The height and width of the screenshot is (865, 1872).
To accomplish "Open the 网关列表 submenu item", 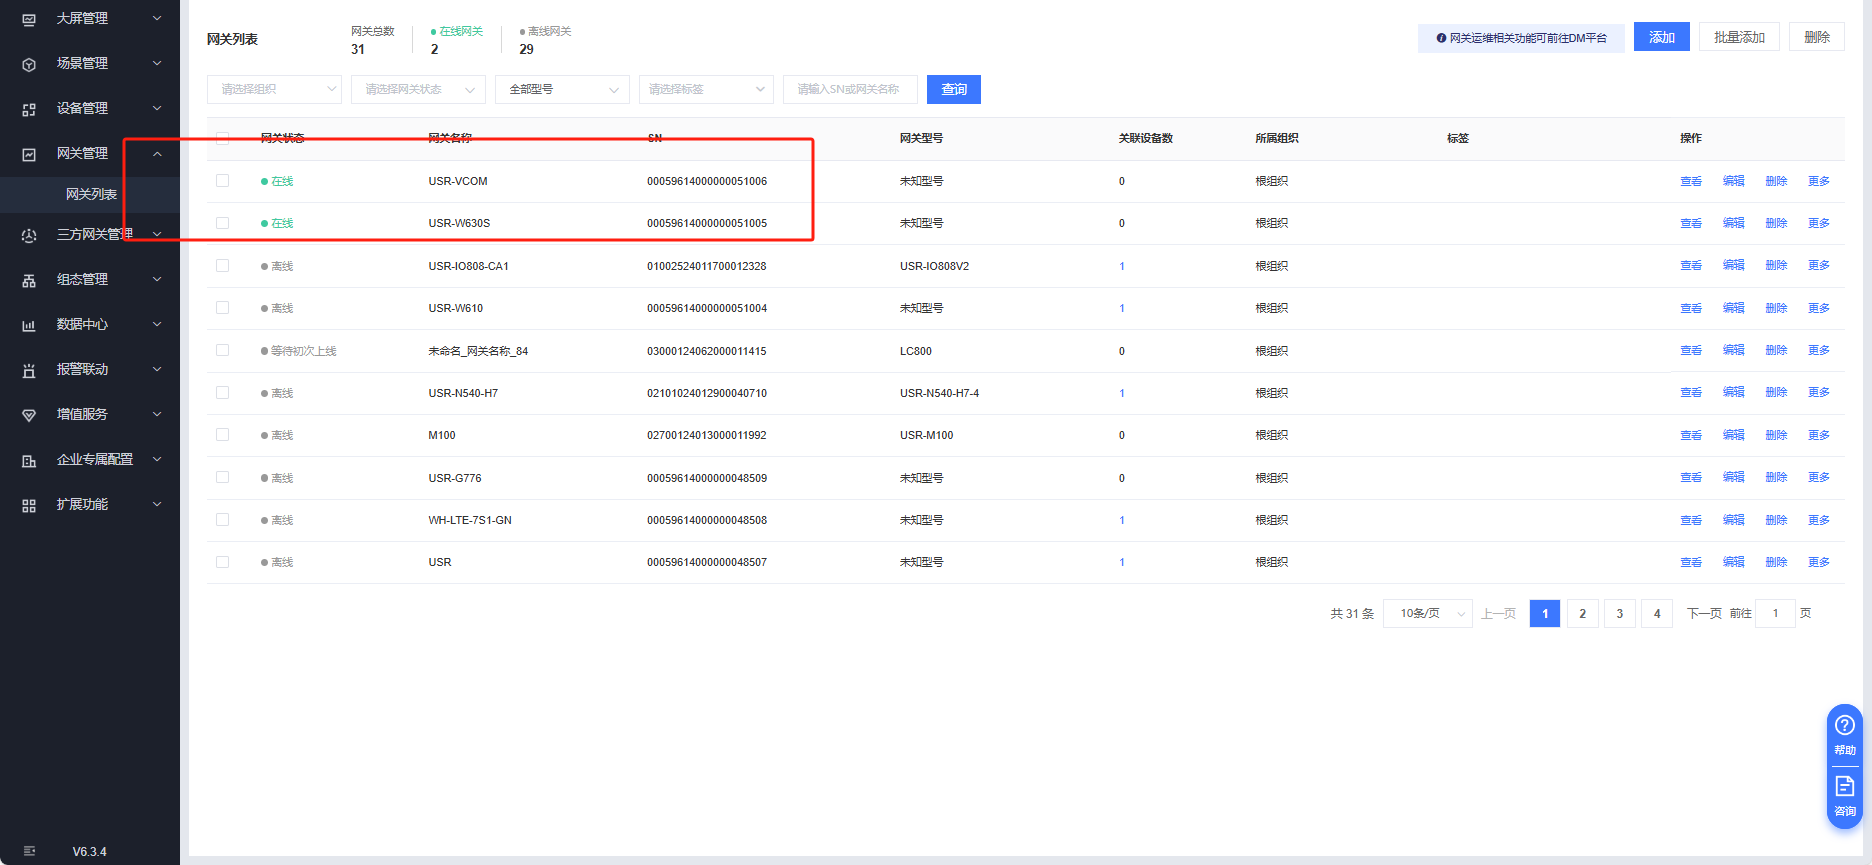I will (x=91, y=194).
